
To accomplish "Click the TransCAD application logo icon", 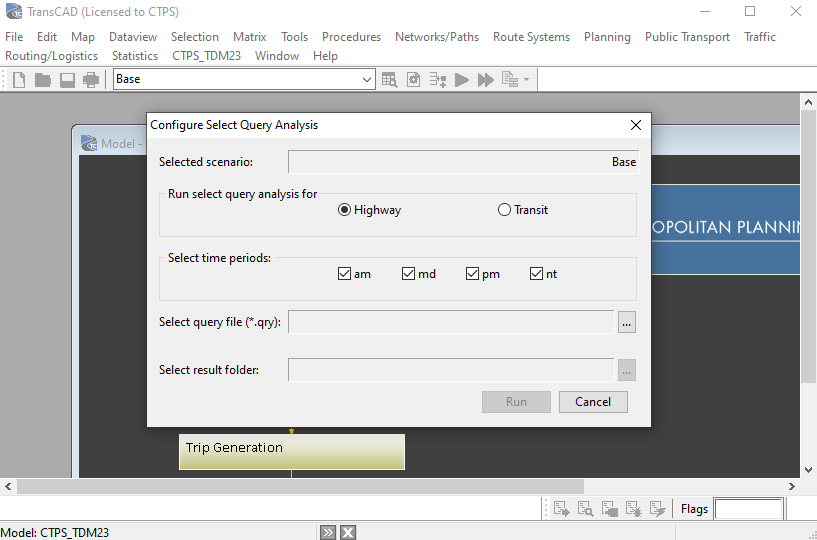I will point(14,11).
